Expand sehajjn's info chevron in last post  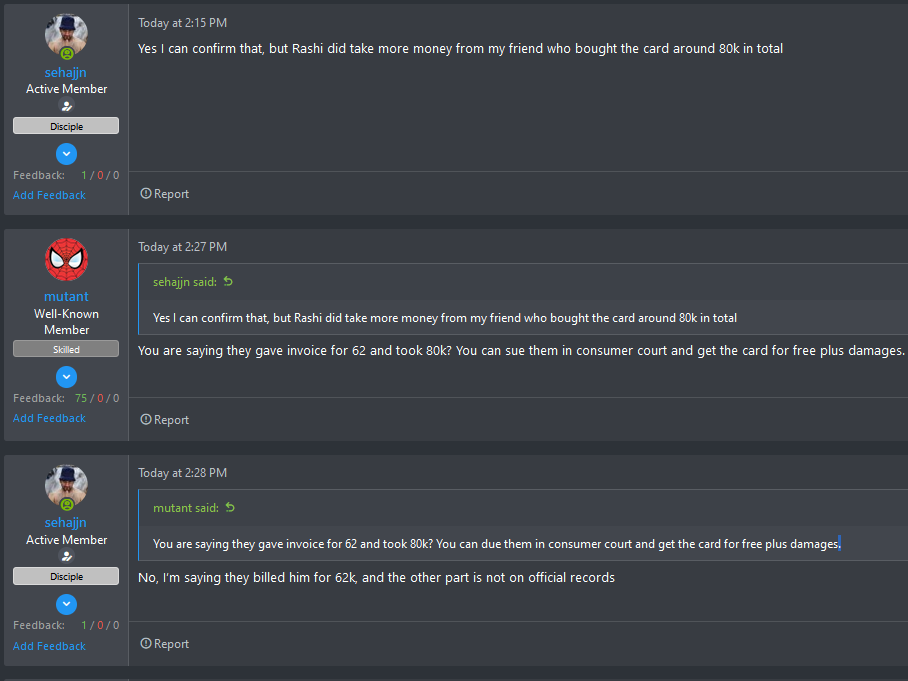66,605
